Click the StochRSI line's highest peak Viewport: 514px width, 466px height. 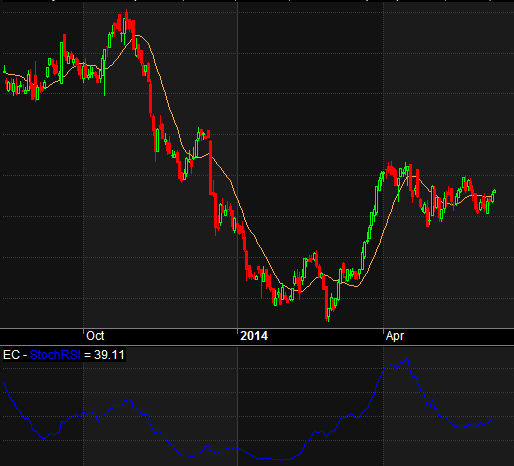[407, 358]
